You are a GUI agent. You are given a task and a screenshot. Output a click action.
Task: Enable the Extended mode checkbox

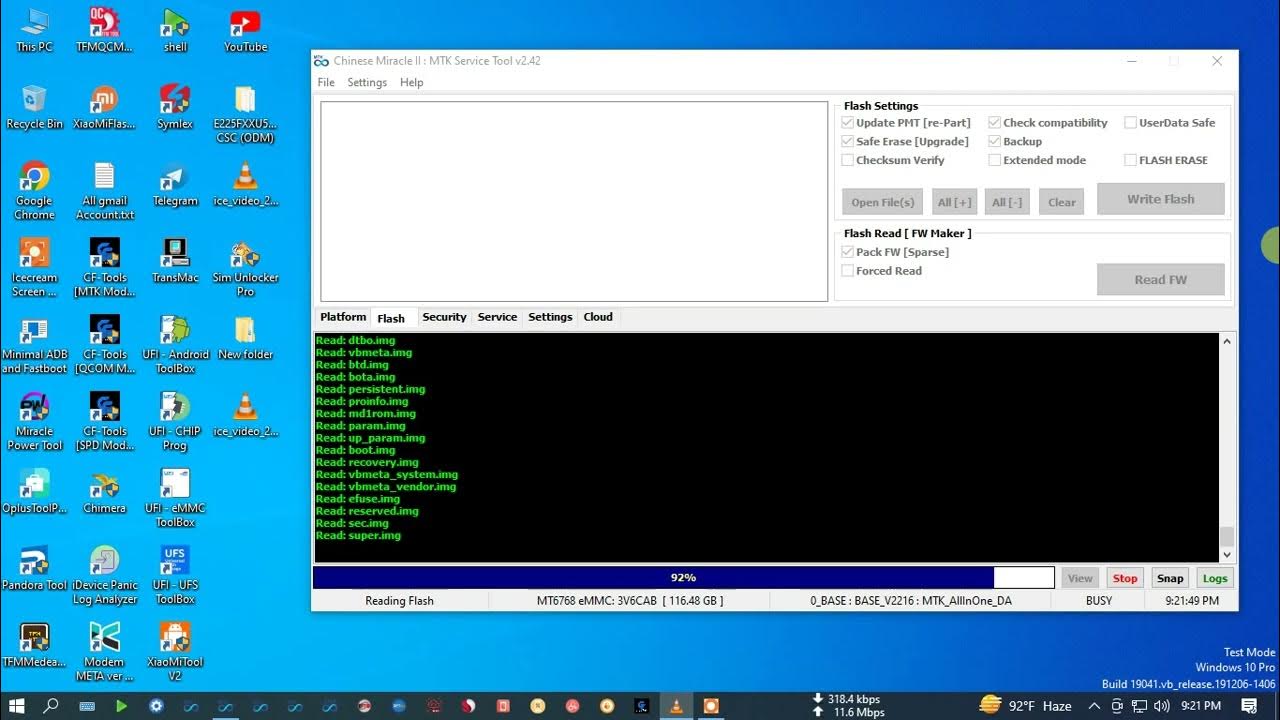995,160
